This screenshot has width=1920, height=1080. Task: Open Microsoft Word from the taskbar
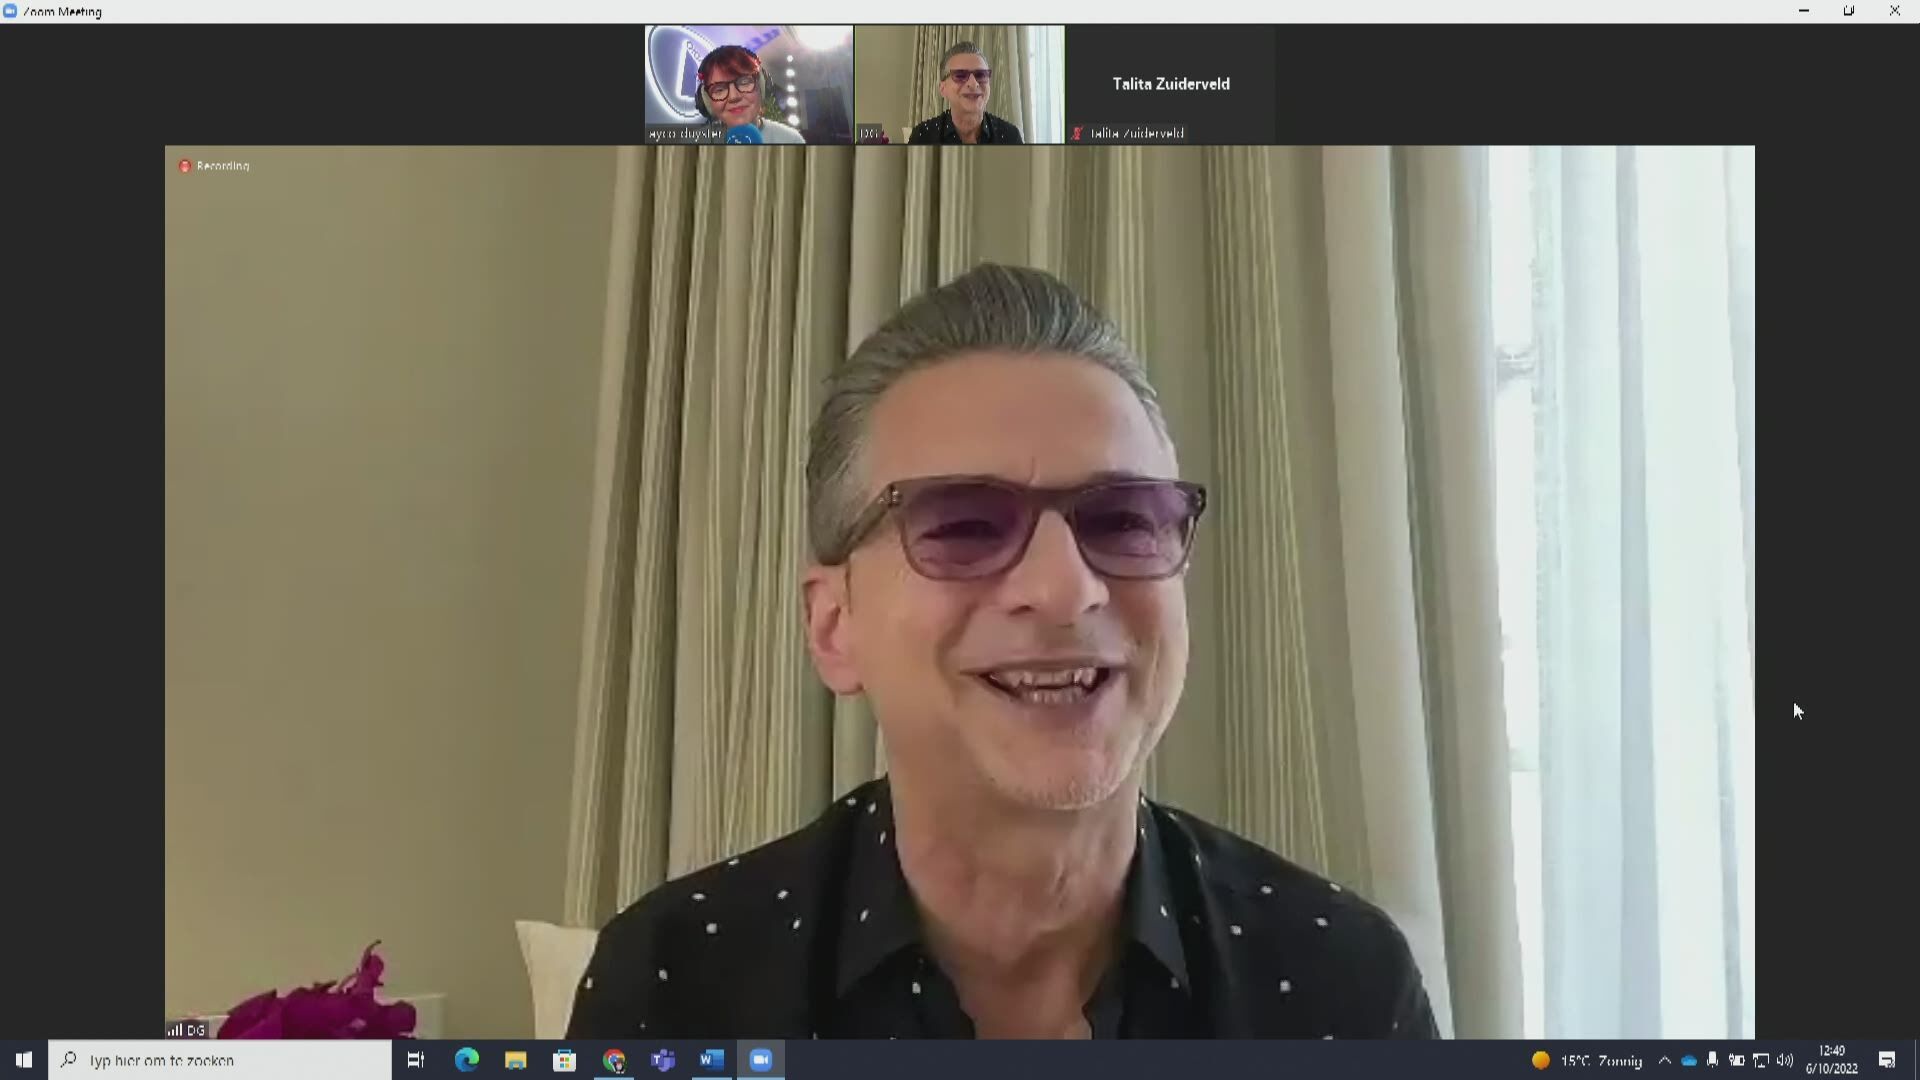click(x=712, y=1060)
